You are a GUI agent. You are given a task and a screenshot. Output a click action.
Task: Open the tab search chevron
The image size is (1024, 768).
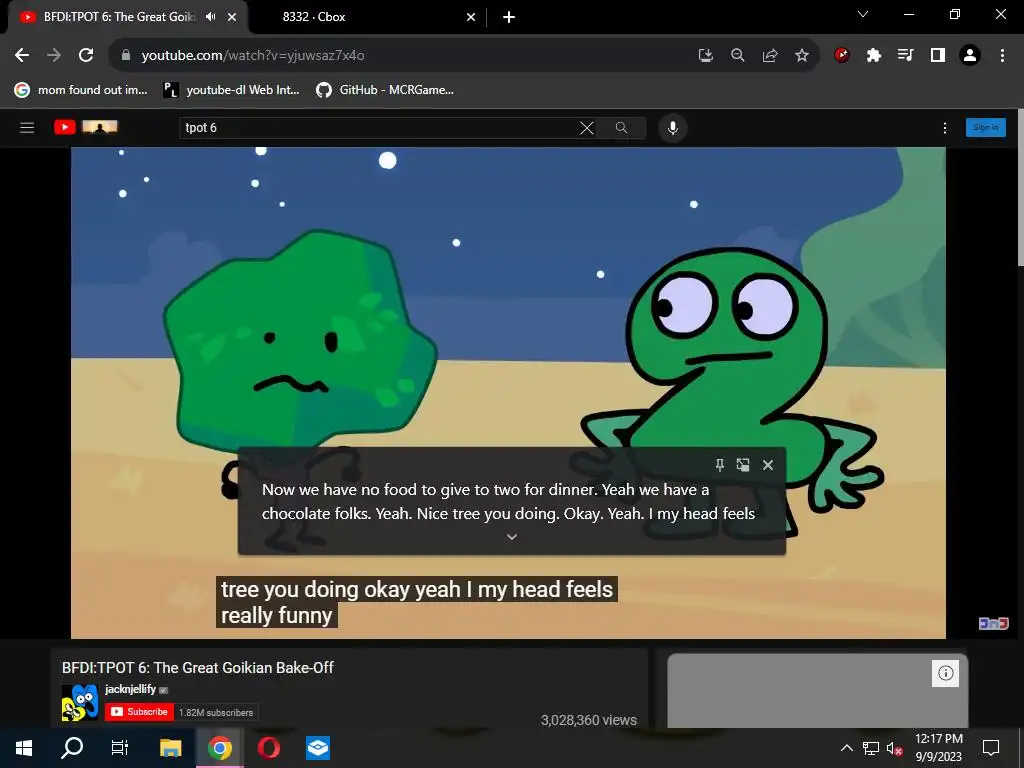pyautogui.click(x=863, y=14)
